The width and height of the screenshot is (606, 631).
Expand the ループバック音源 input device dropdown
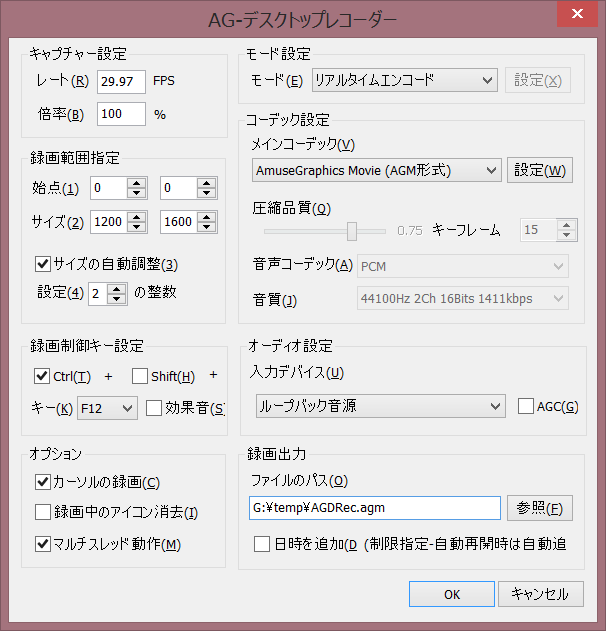(x=381, y=406)
